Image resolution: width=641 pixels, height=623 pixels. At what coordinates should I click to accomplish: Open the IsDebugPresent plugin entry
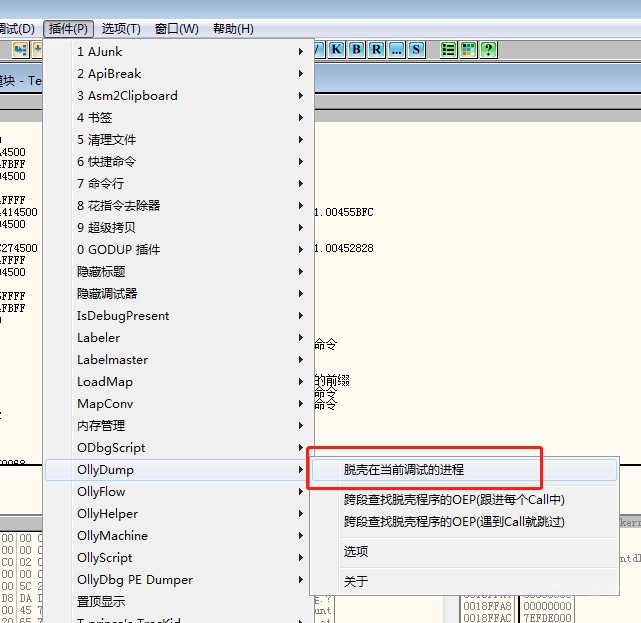click(179, 316)
